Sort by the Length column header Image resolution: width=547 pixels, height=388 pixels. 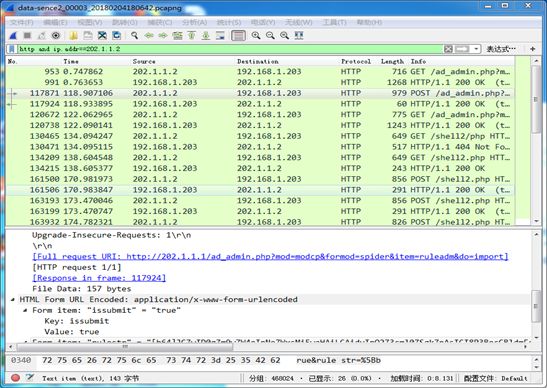point(392,61)
